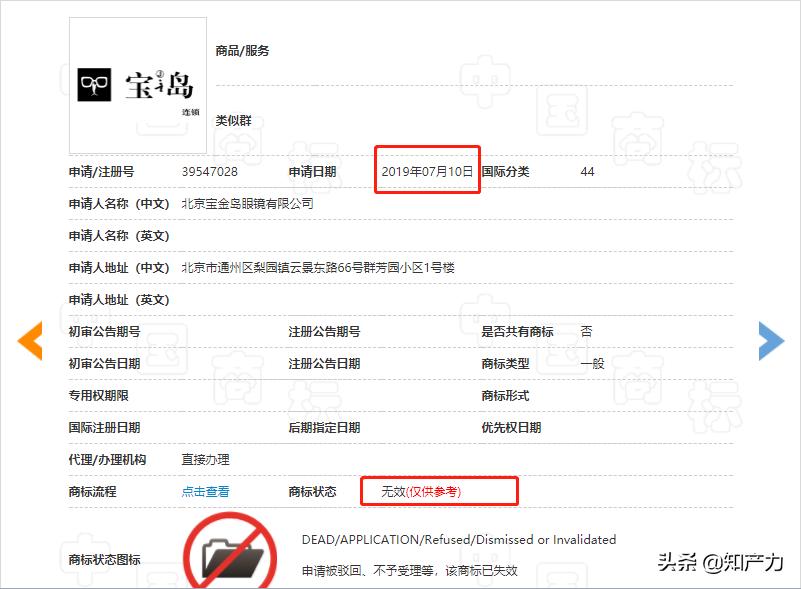Click the international classification value 44
Viewport: 801px width, 589px height.
coord(588,171)
